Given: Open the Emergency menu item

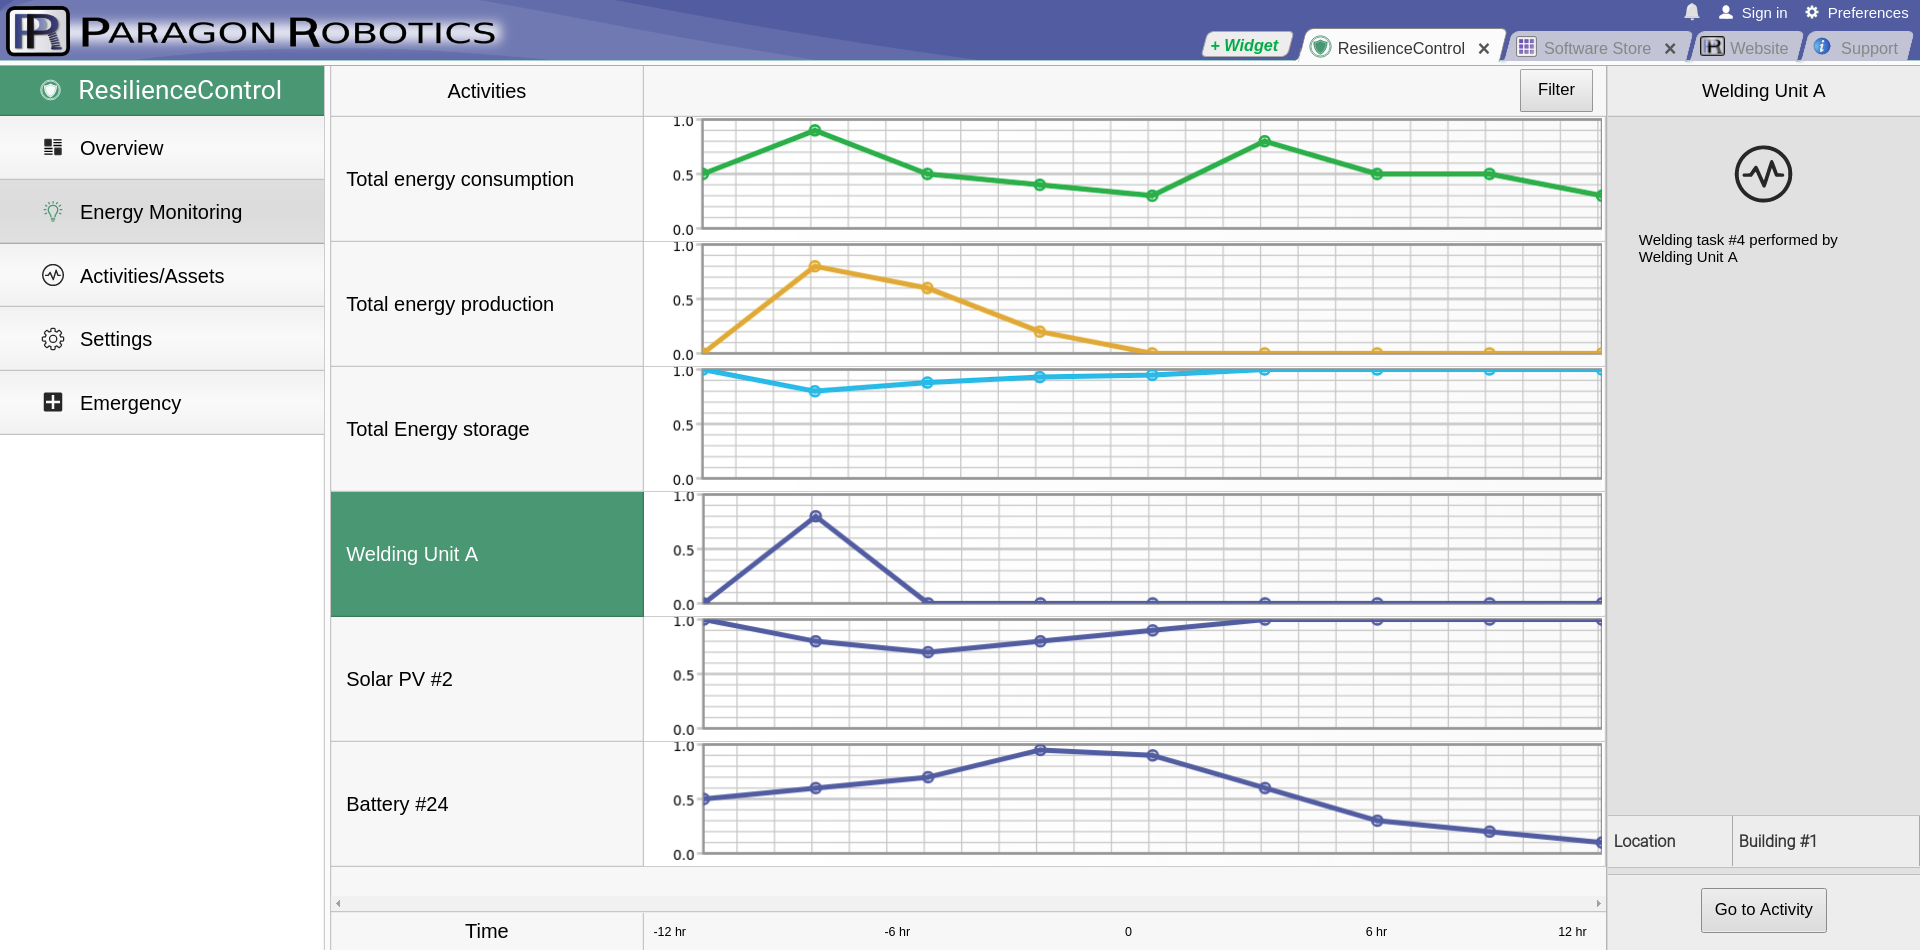Looking at the screenshot, I should pos(162,403).
